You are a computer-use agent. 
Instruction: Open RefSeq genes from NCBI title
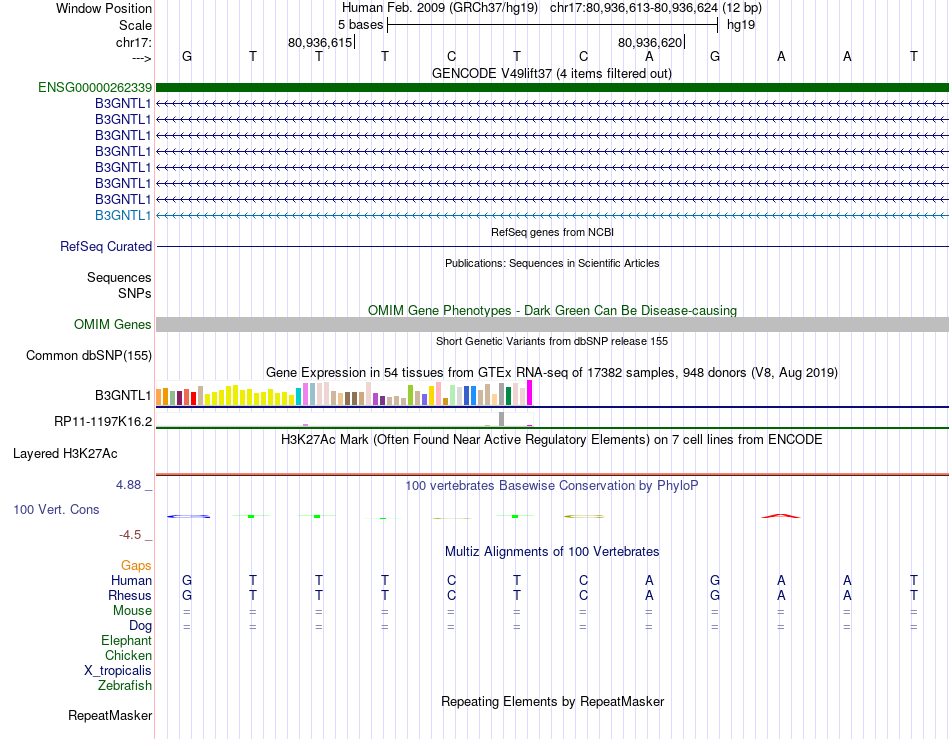point(552,232)
